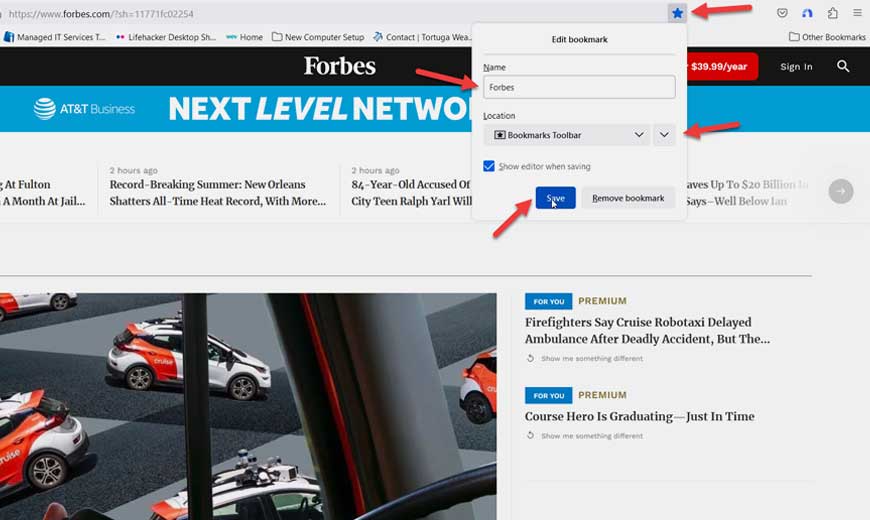Open the Up To $20 Billion headline
Screen dimensions: 870x520
[746, 193]
